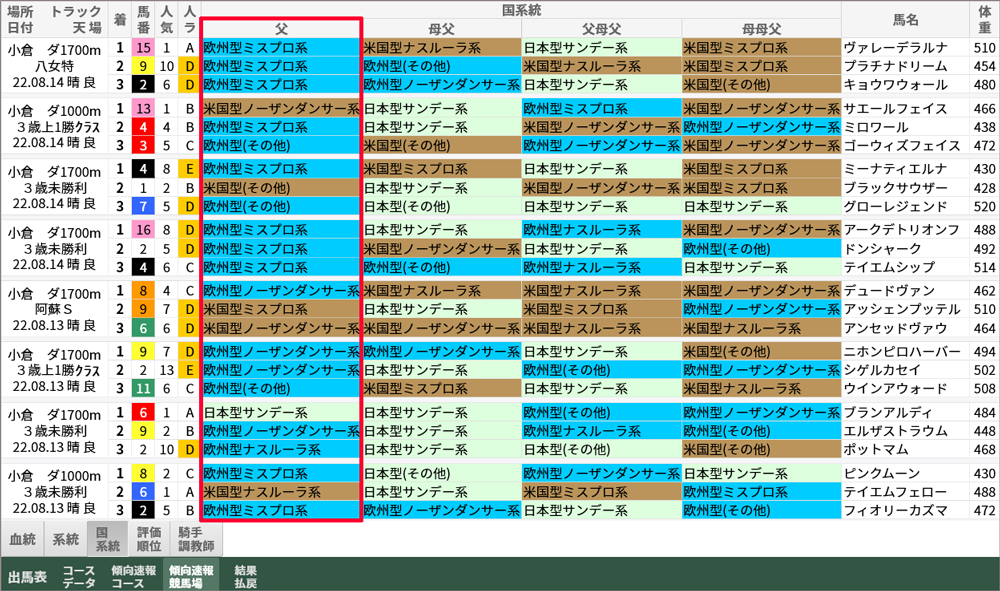Click green horse number 11 badge
The image size is (1000, 591).
click(x=143, y=389)
